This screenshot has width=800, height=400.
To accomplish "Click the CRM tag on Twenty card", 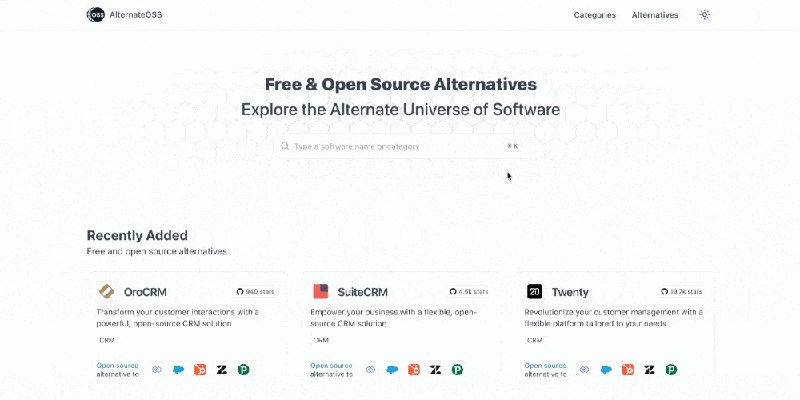I will pos(534,340).
